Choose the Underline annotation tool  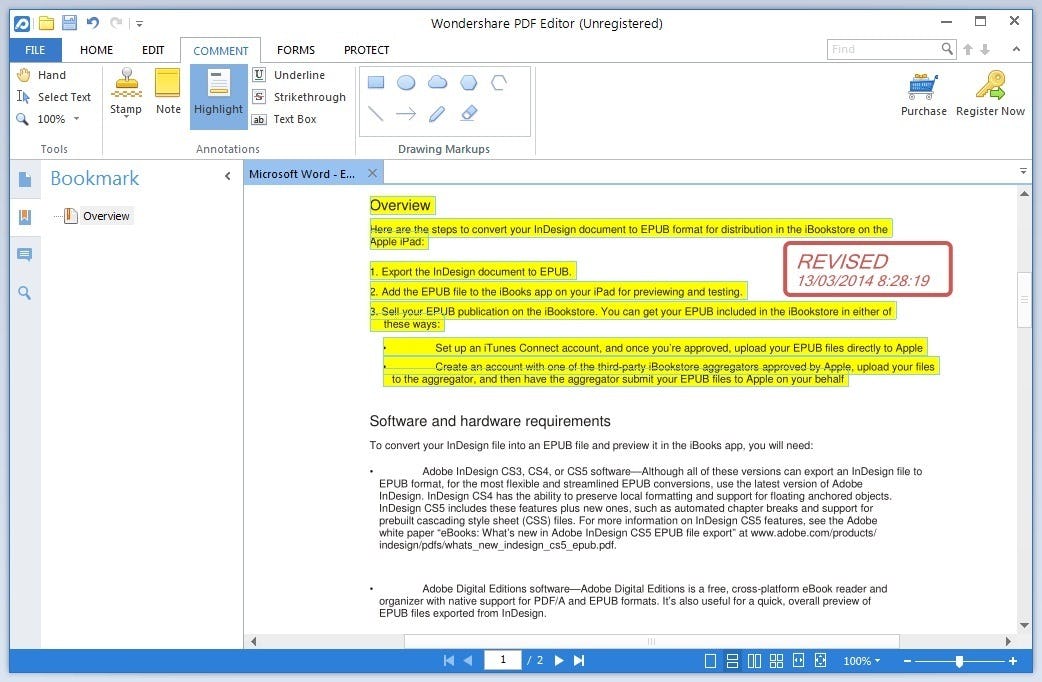tap(289, 74)
